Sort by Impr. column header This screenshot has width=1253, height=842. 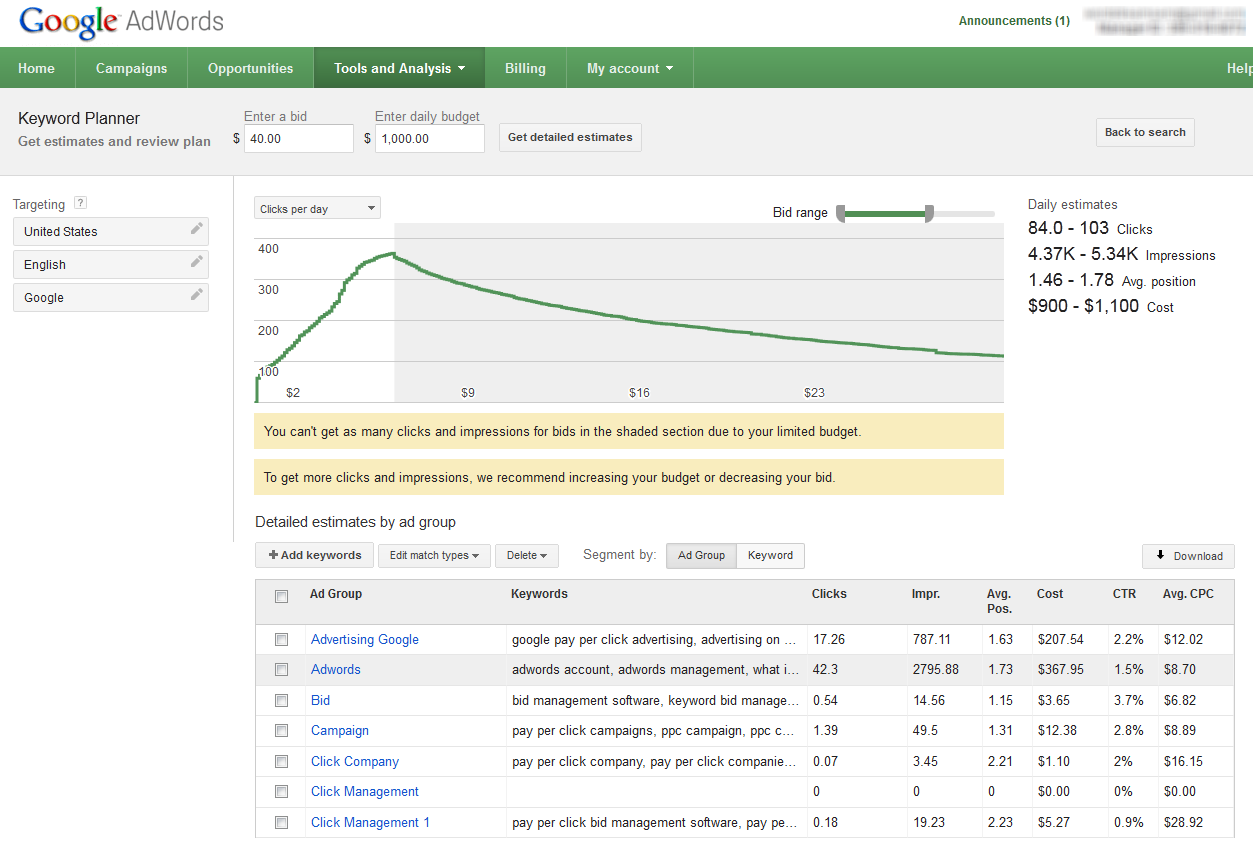click(926, 594)
